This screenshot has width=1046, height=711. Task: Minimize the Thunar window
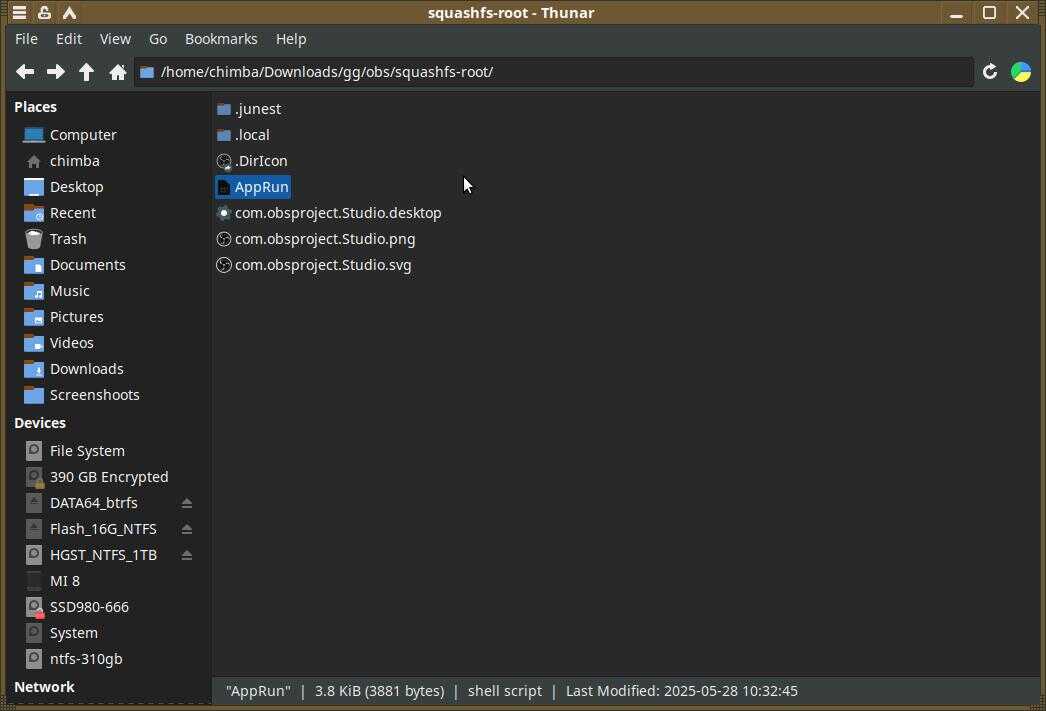pyautogui.click(x=957, y=13)
